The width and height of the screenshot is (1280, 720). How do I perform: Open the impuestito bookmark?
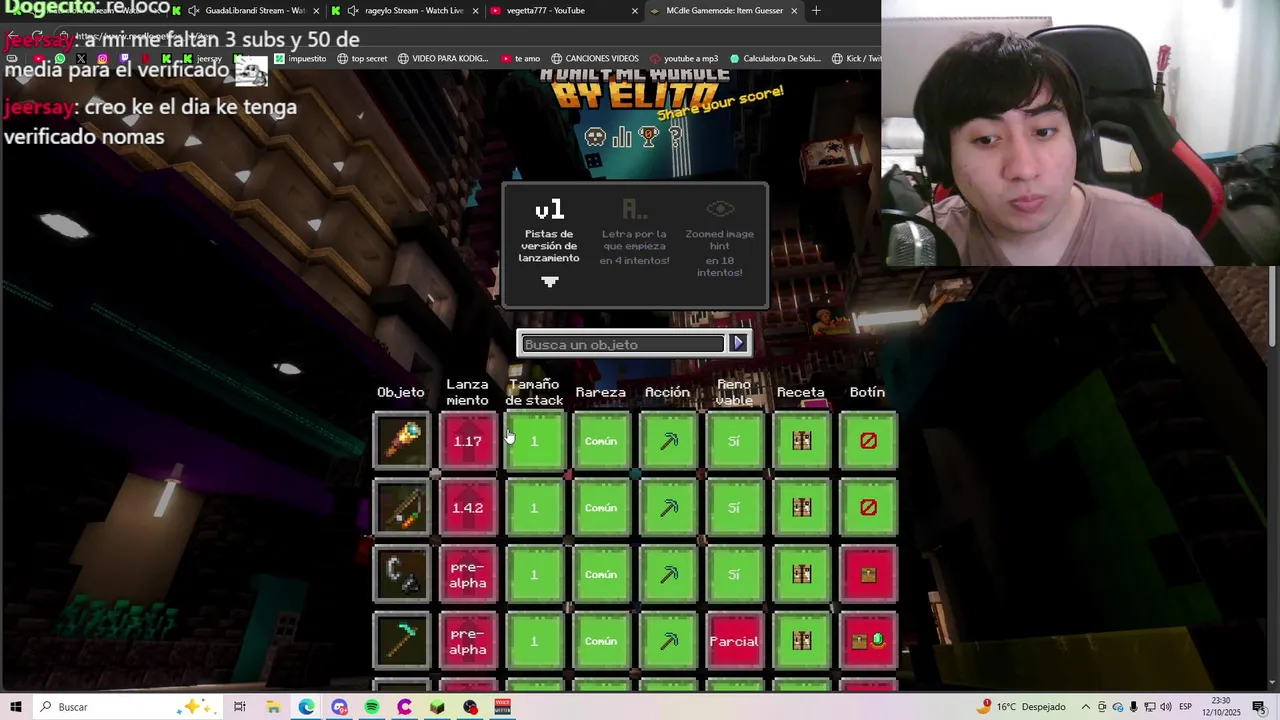[300, 59]
